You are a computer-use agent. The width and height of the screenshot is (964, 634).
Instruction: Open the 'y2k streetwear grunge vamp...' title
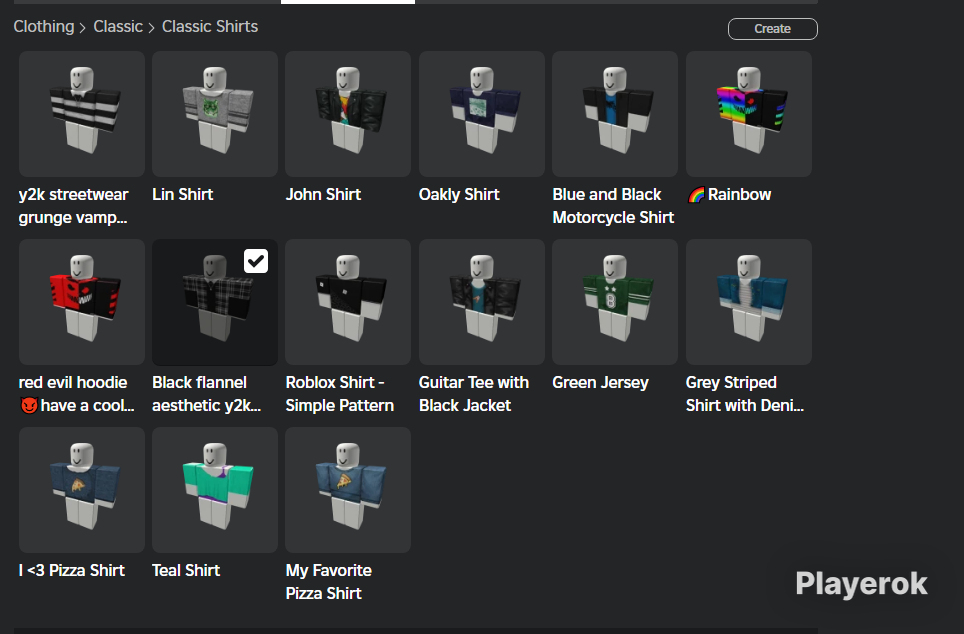click(x=73, y=206)
